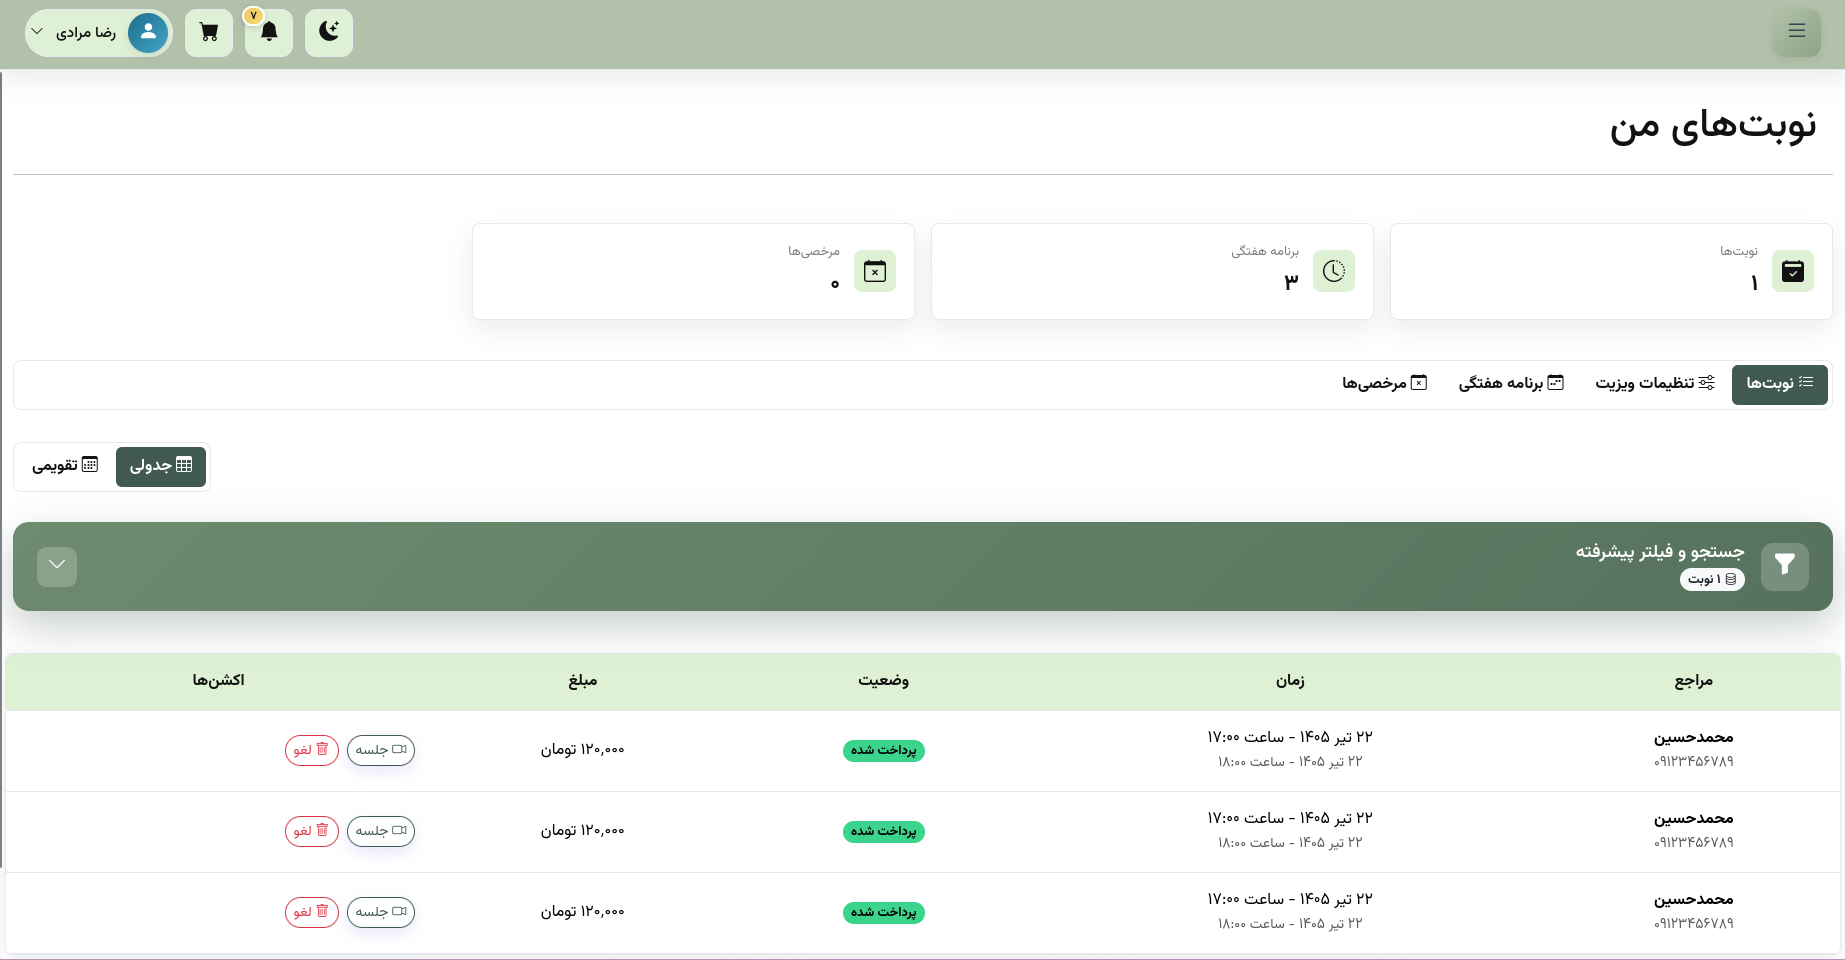This screenshot has height=960, width=1845.
Task: Click the برنامه هفتگی clock card icon
Action: 1334,271
